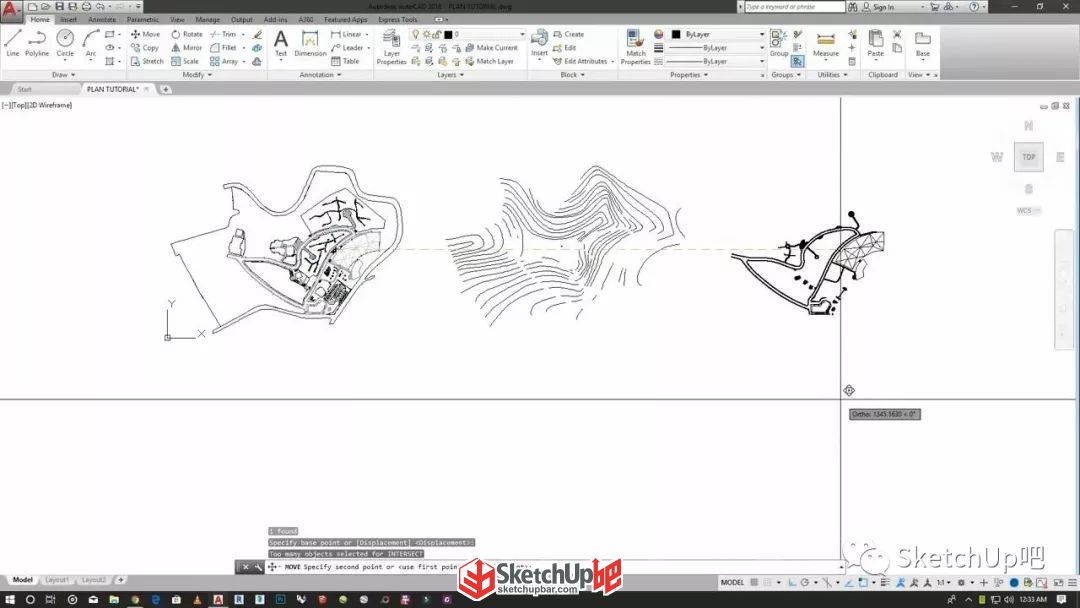1080x608 pixels.
Task: Select the Polyline tool
Action: [x=37, y=43]
